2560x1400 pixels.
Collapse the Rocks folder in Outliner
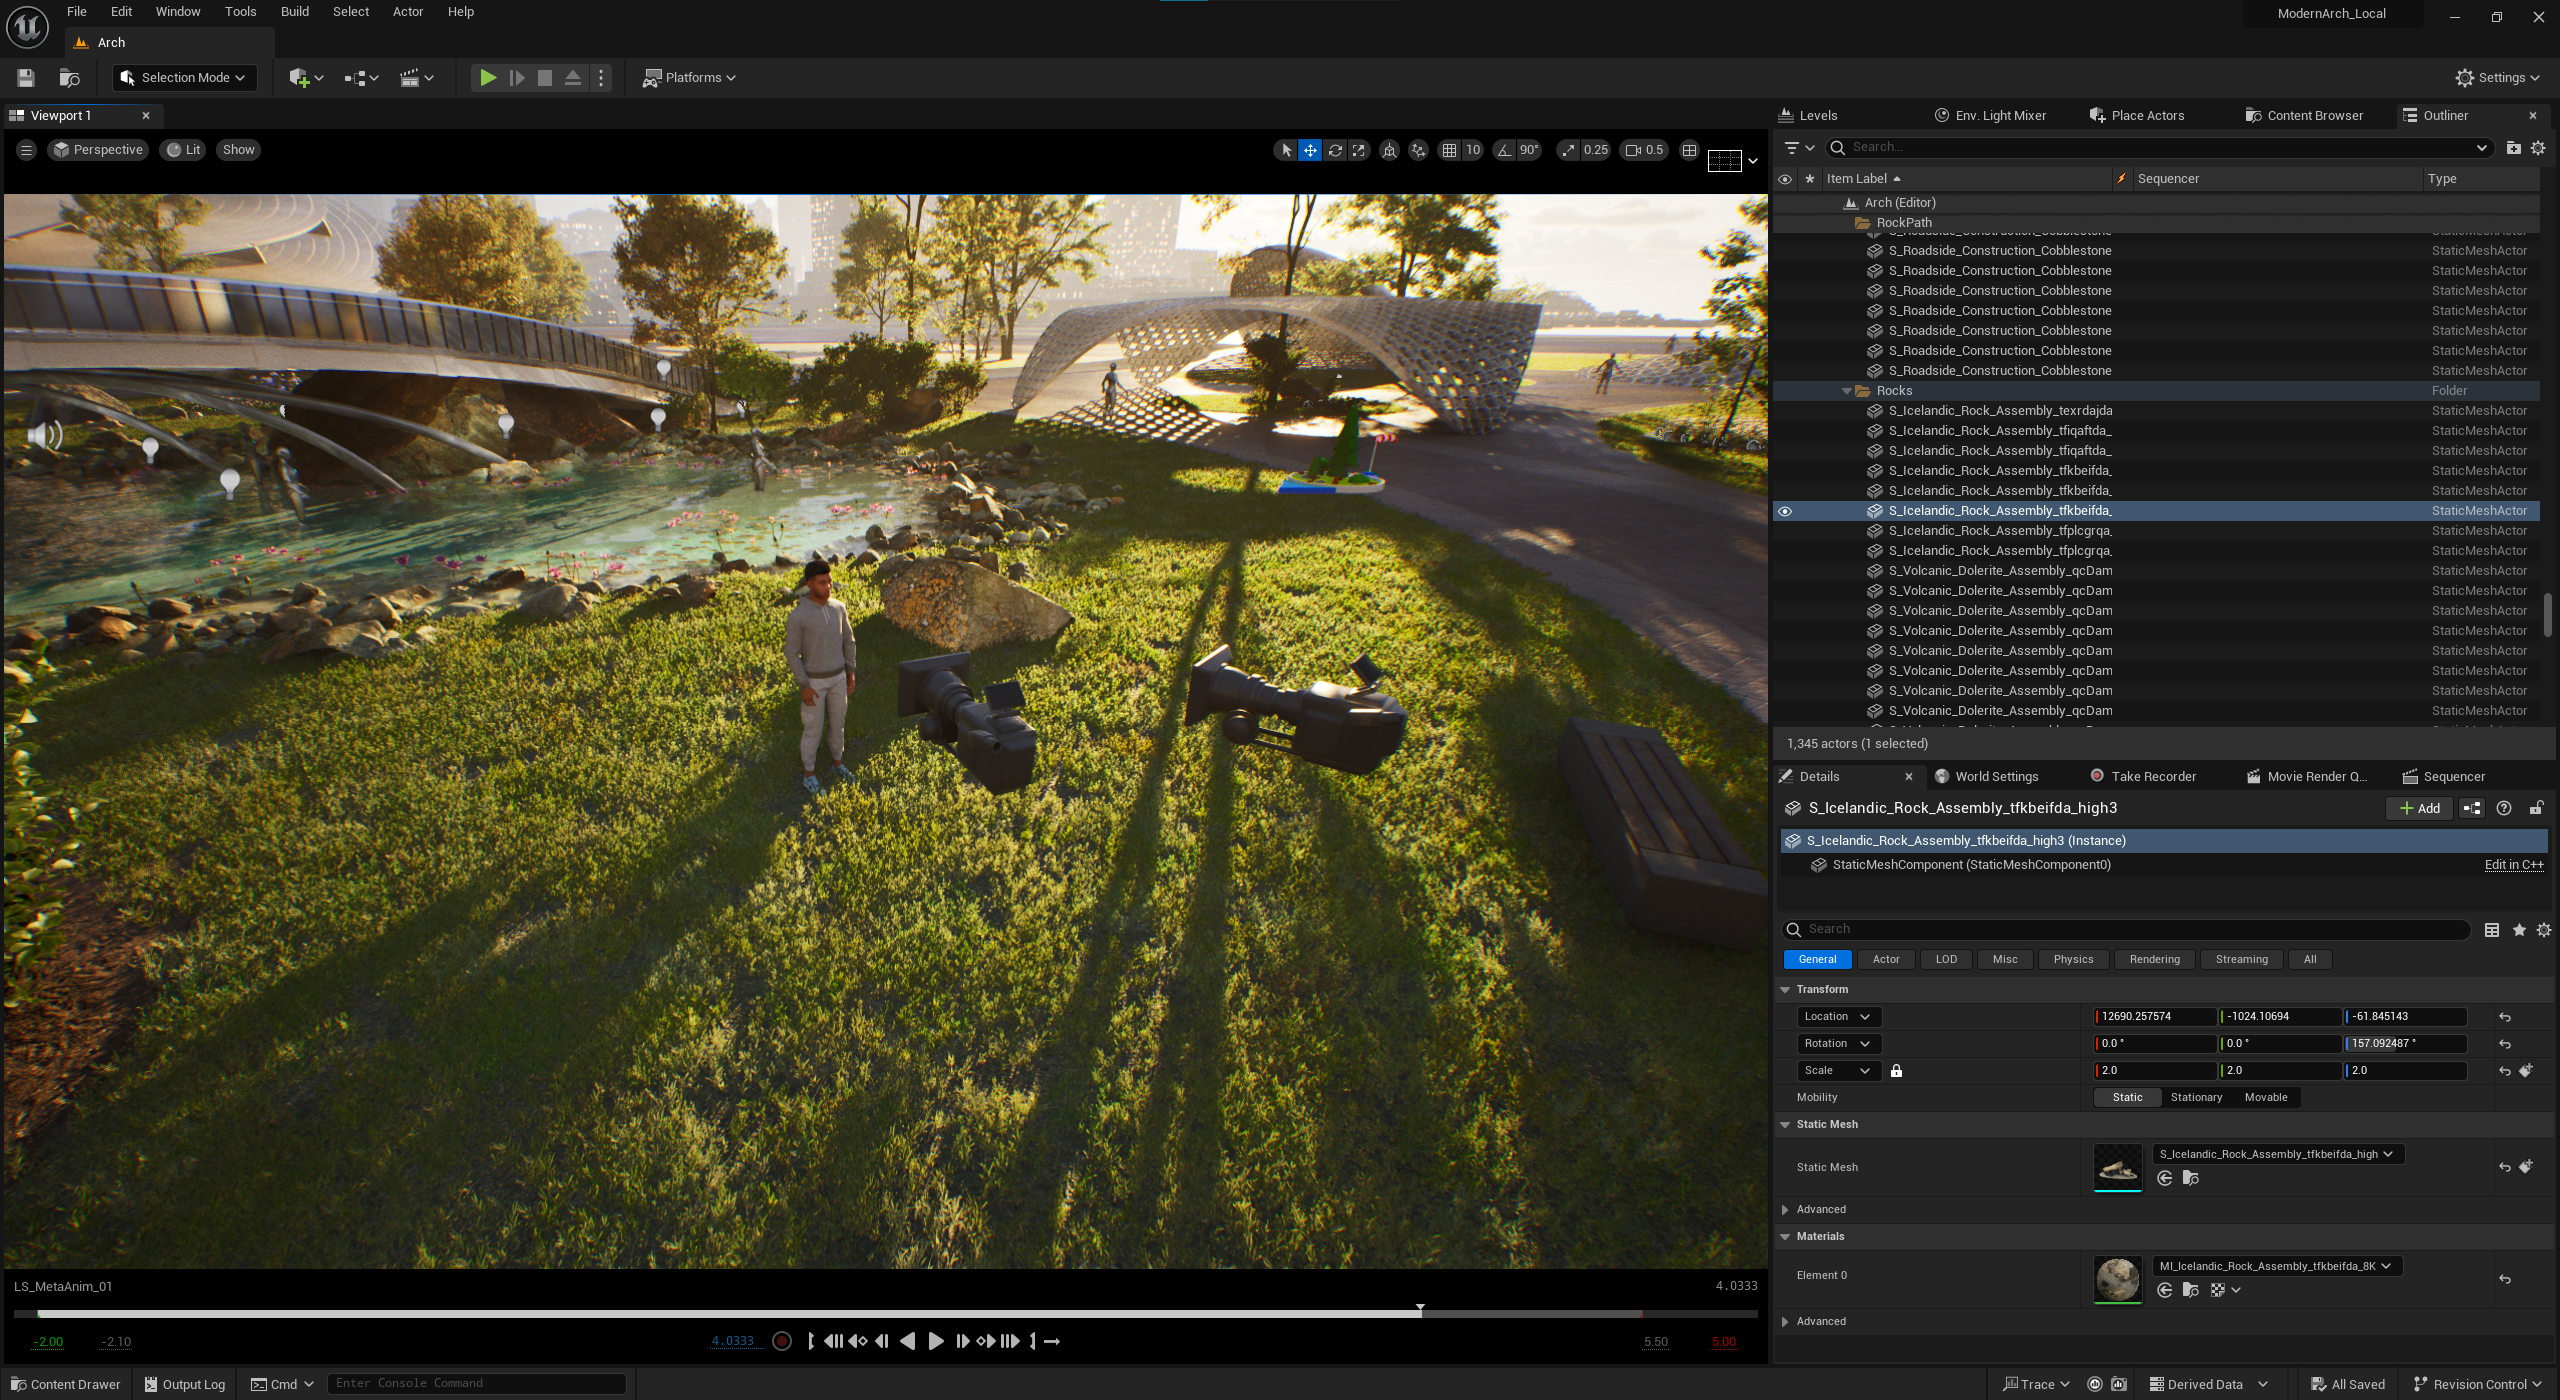(1846, 391)
